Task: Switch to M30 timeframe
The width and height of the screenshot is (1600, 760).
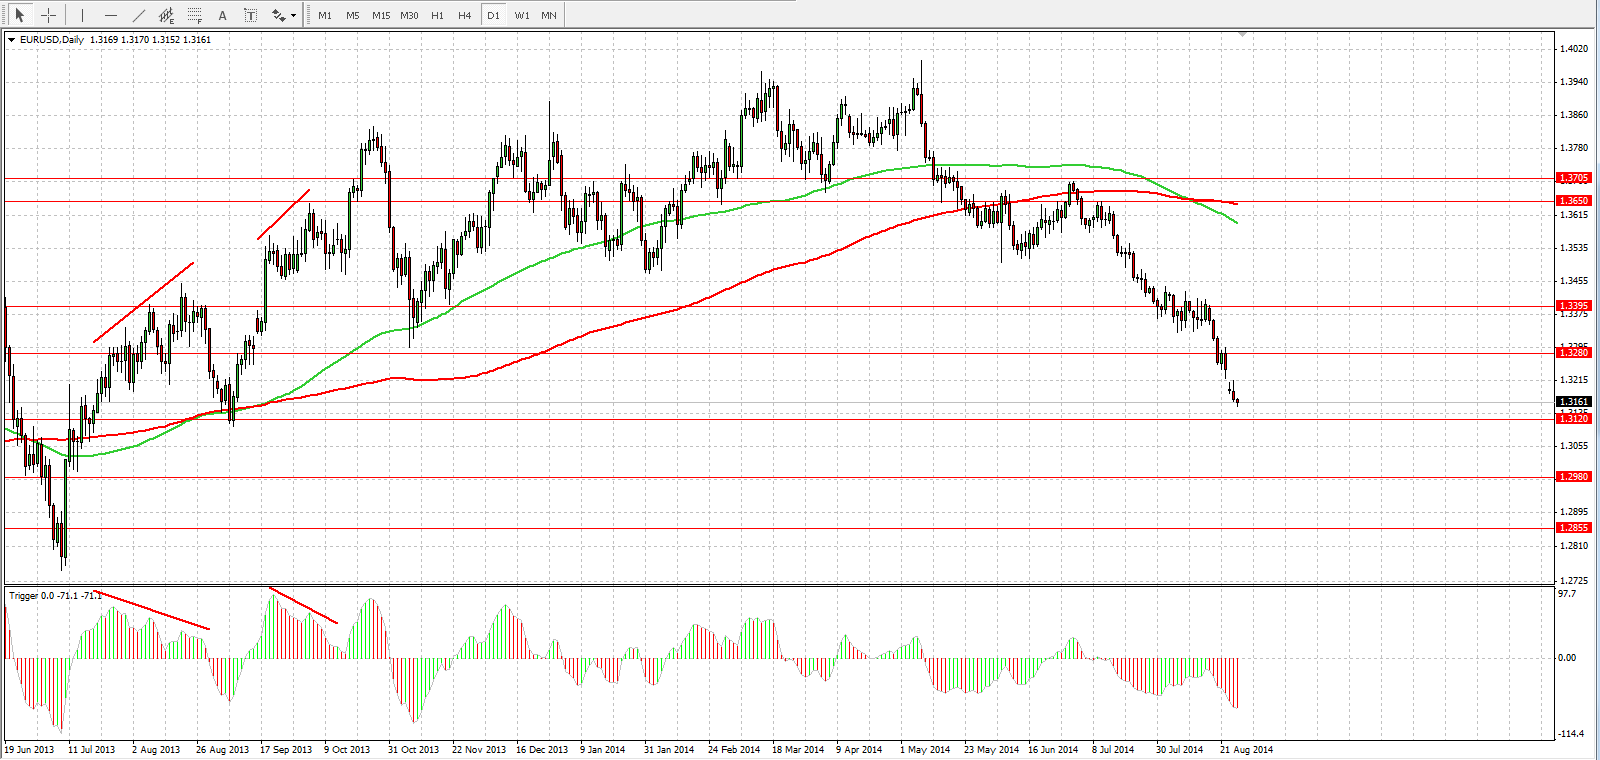Action: (409, 15)
